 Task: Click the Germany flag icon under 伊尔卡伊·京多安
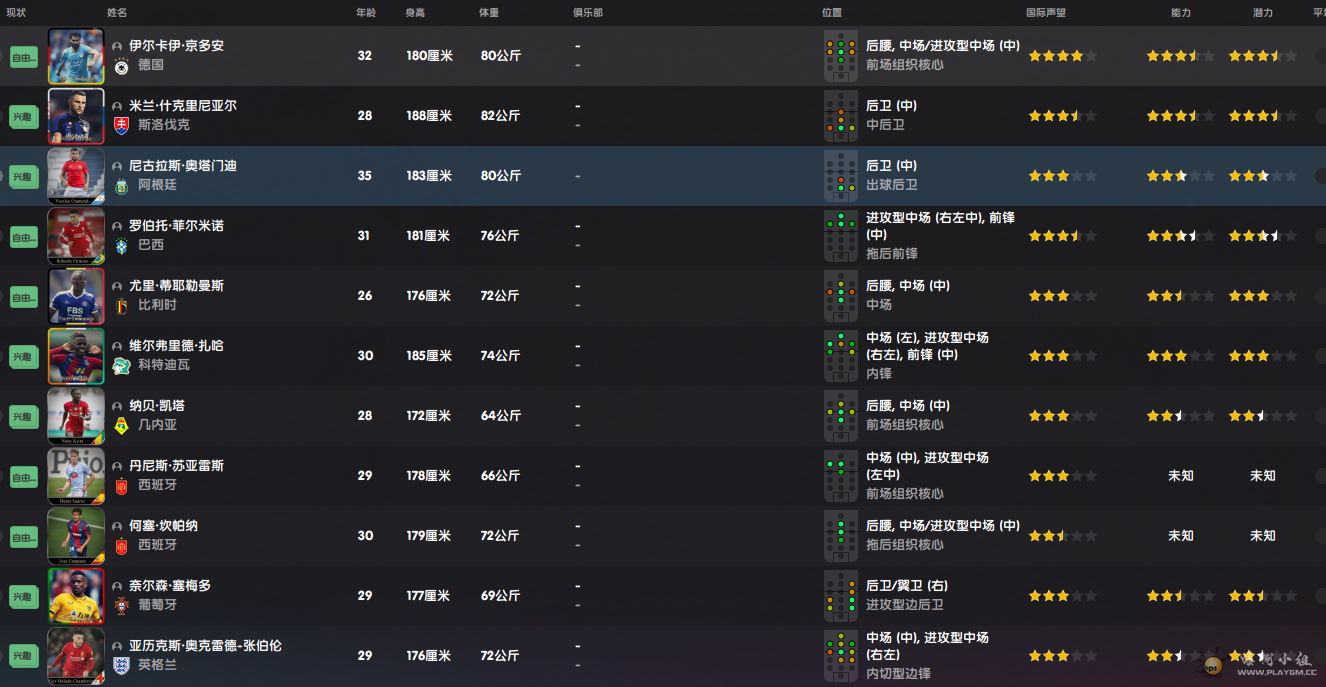121,66
